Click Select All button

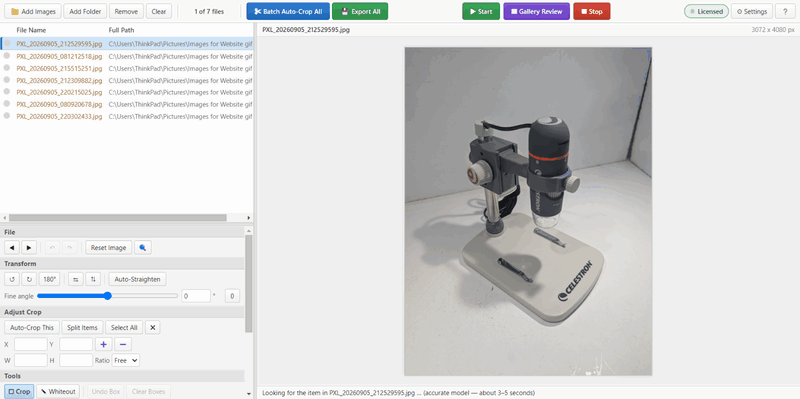(124, 328)
